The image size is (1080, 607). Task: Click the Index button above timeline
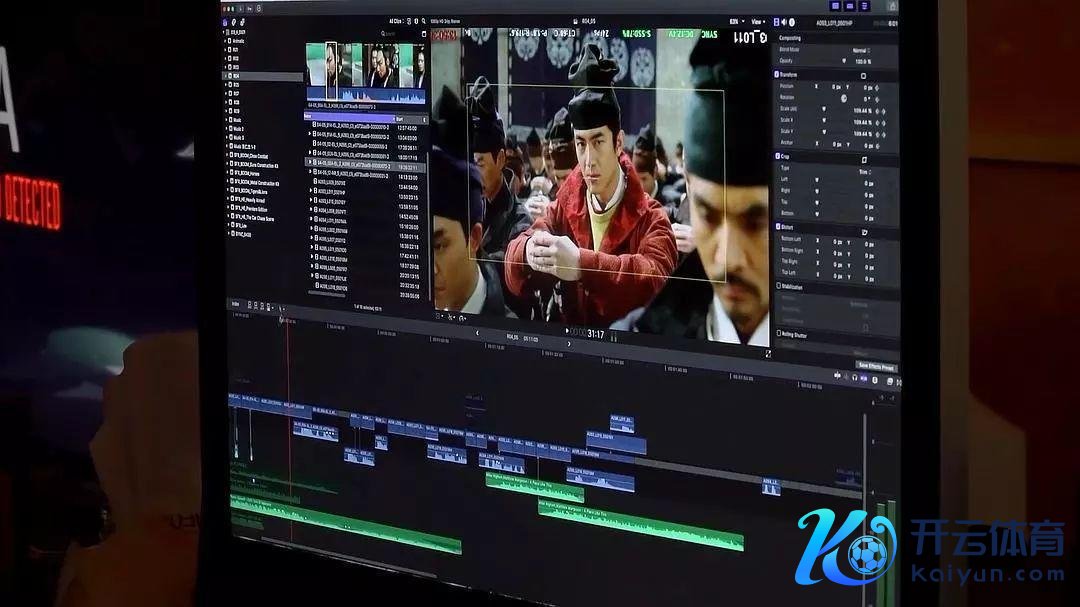coord(236,303)
